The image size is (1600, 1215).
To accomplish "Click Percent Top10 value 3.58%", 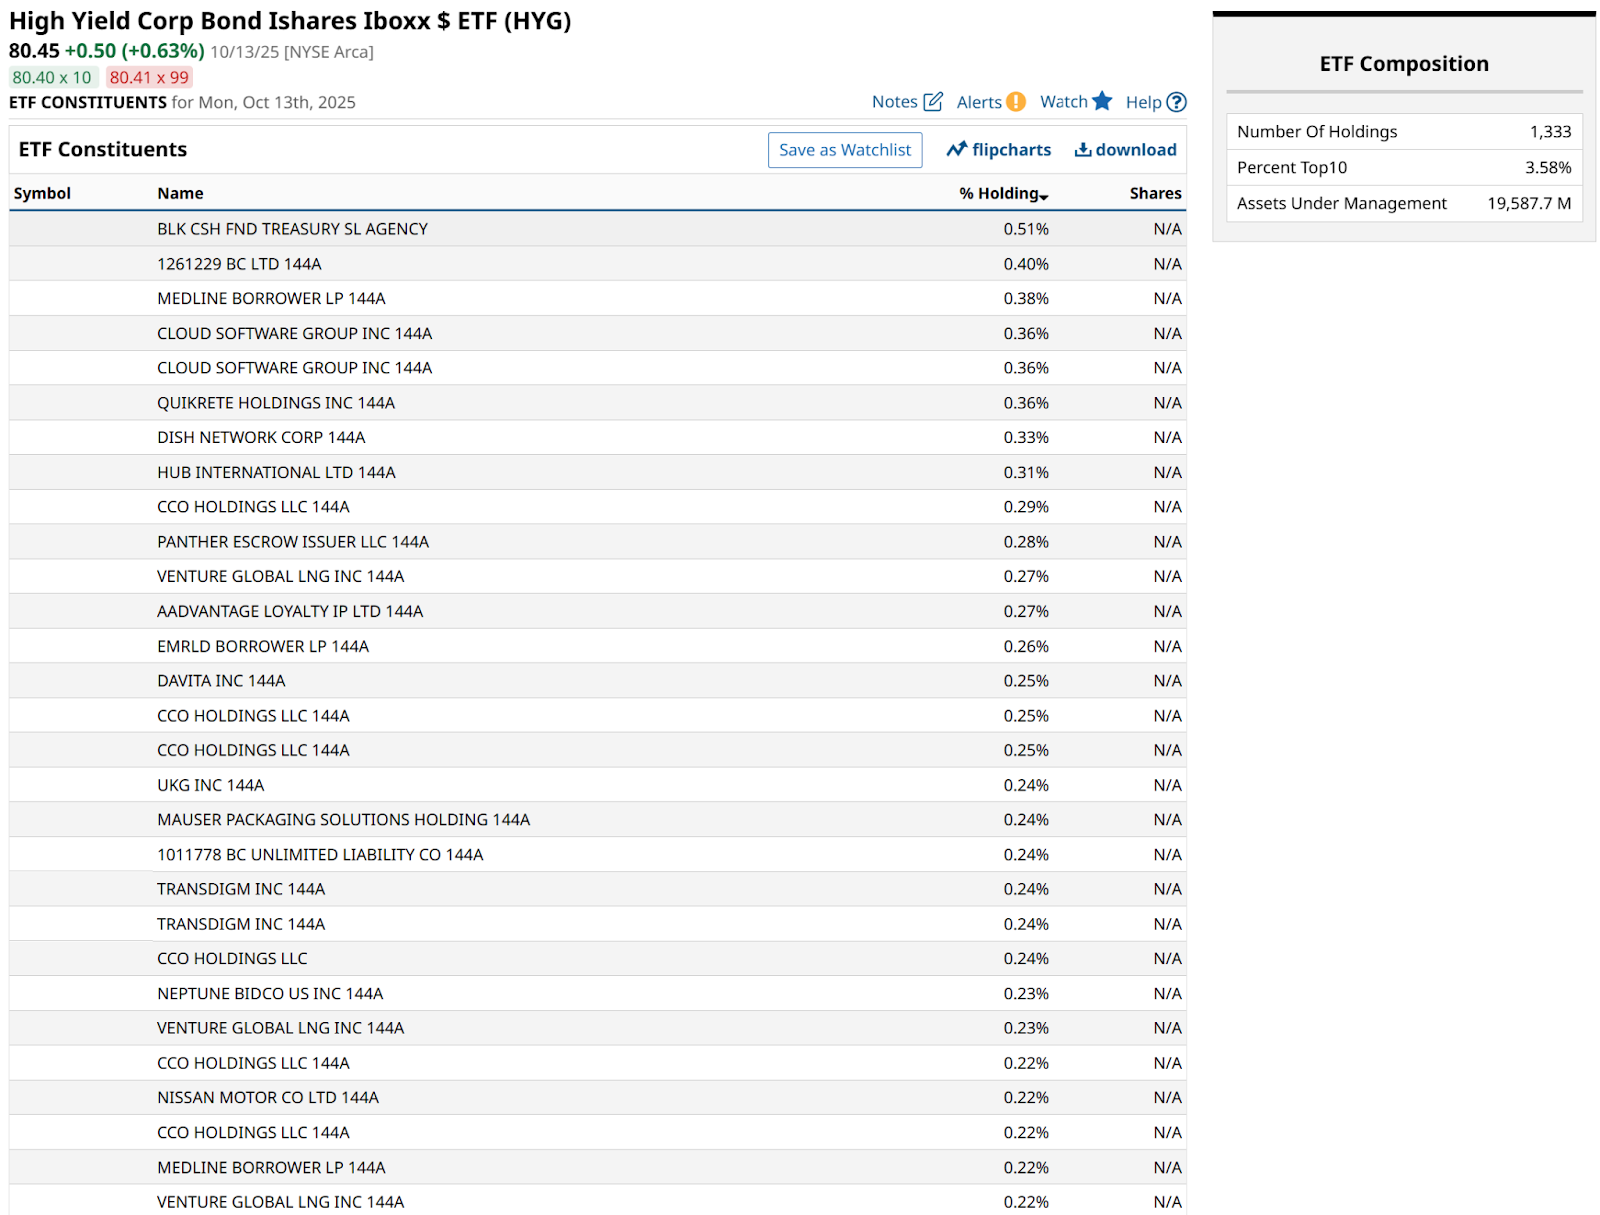I will [1548, 168].
